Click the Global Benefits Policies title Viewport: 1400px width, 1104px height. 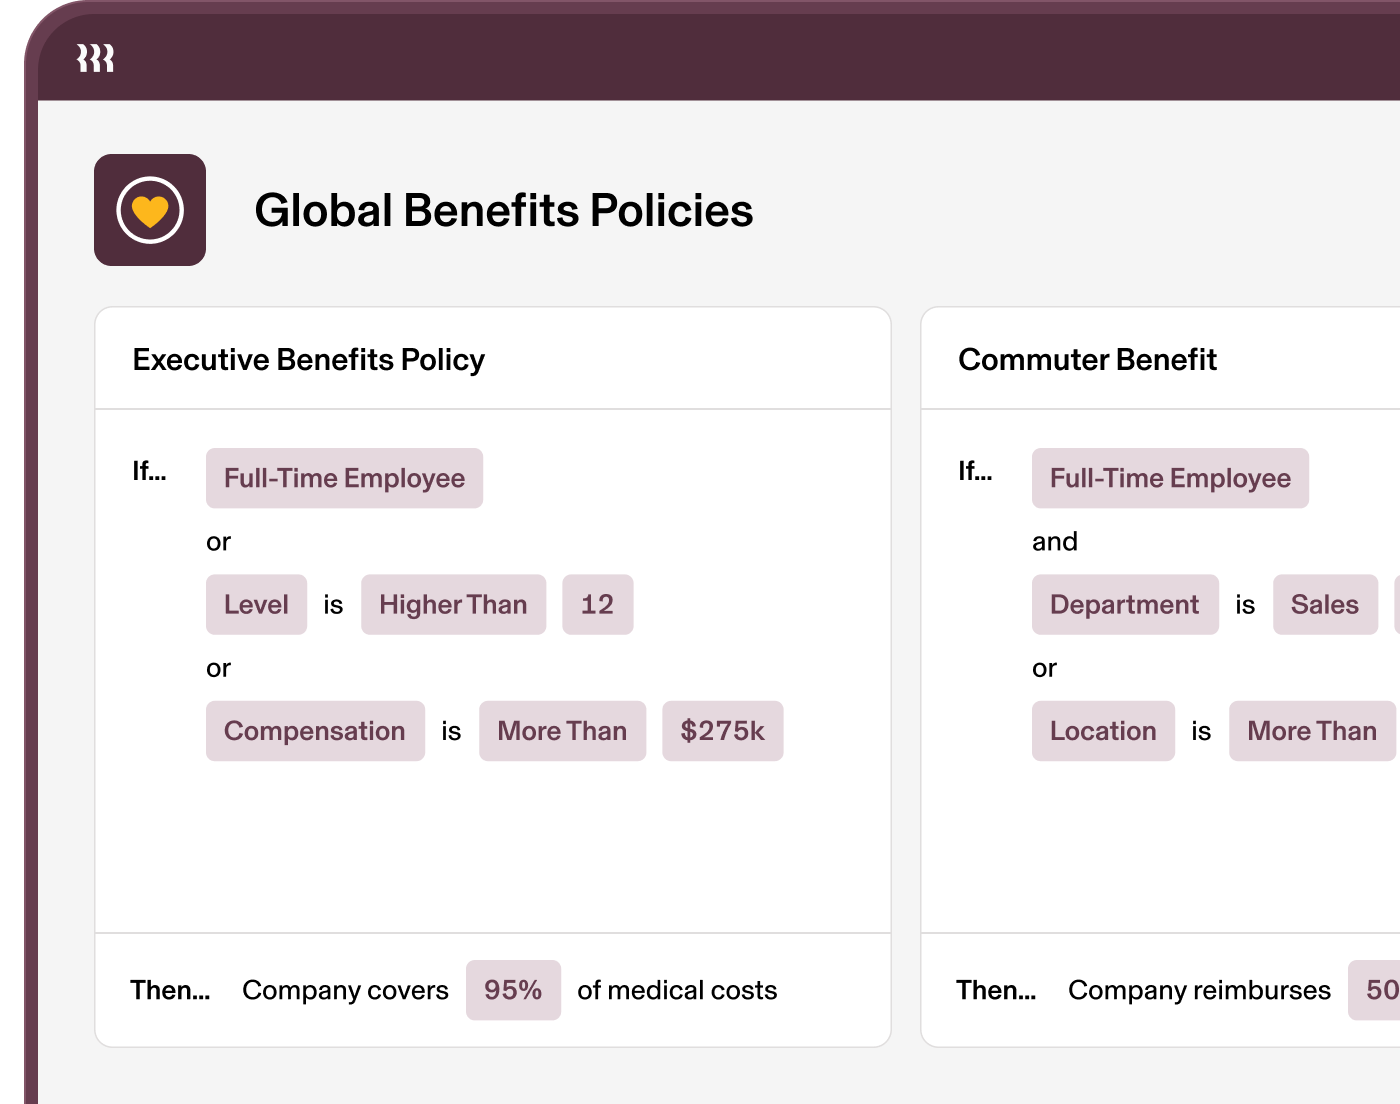click(x=504, y=210)
